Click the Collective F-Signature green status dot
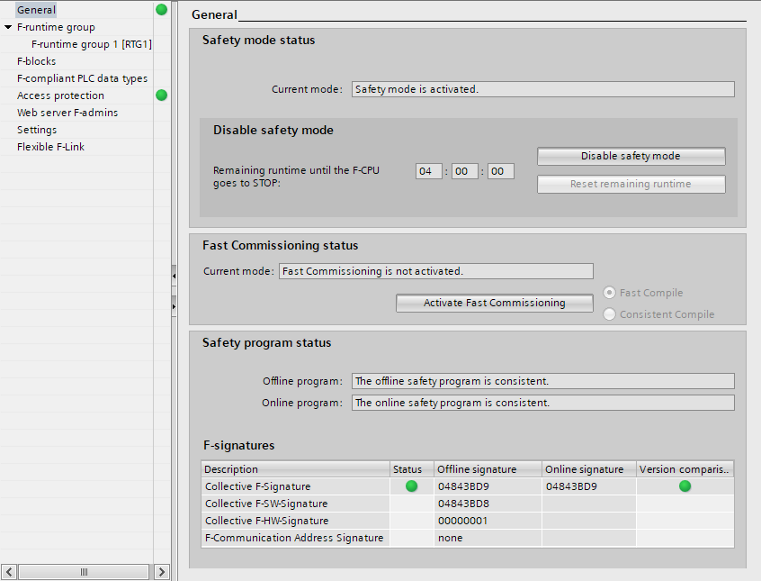 (x=411, y=486)
